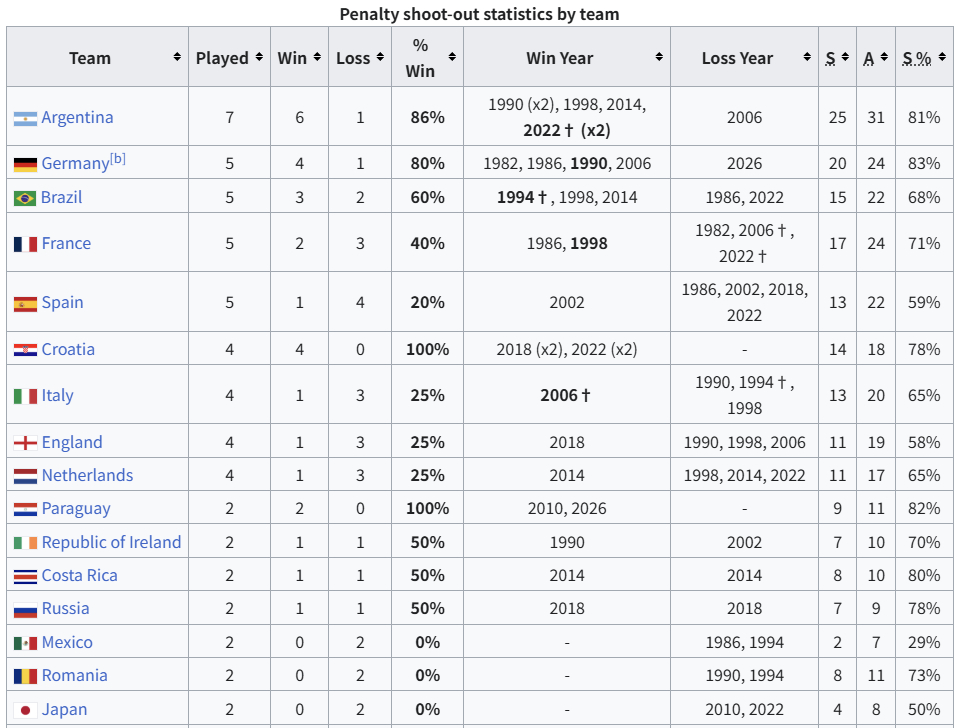Sort by % Win column arrows
Image resolution: width=959 pixels, height=728 pixels.
[x=452, y=57]
